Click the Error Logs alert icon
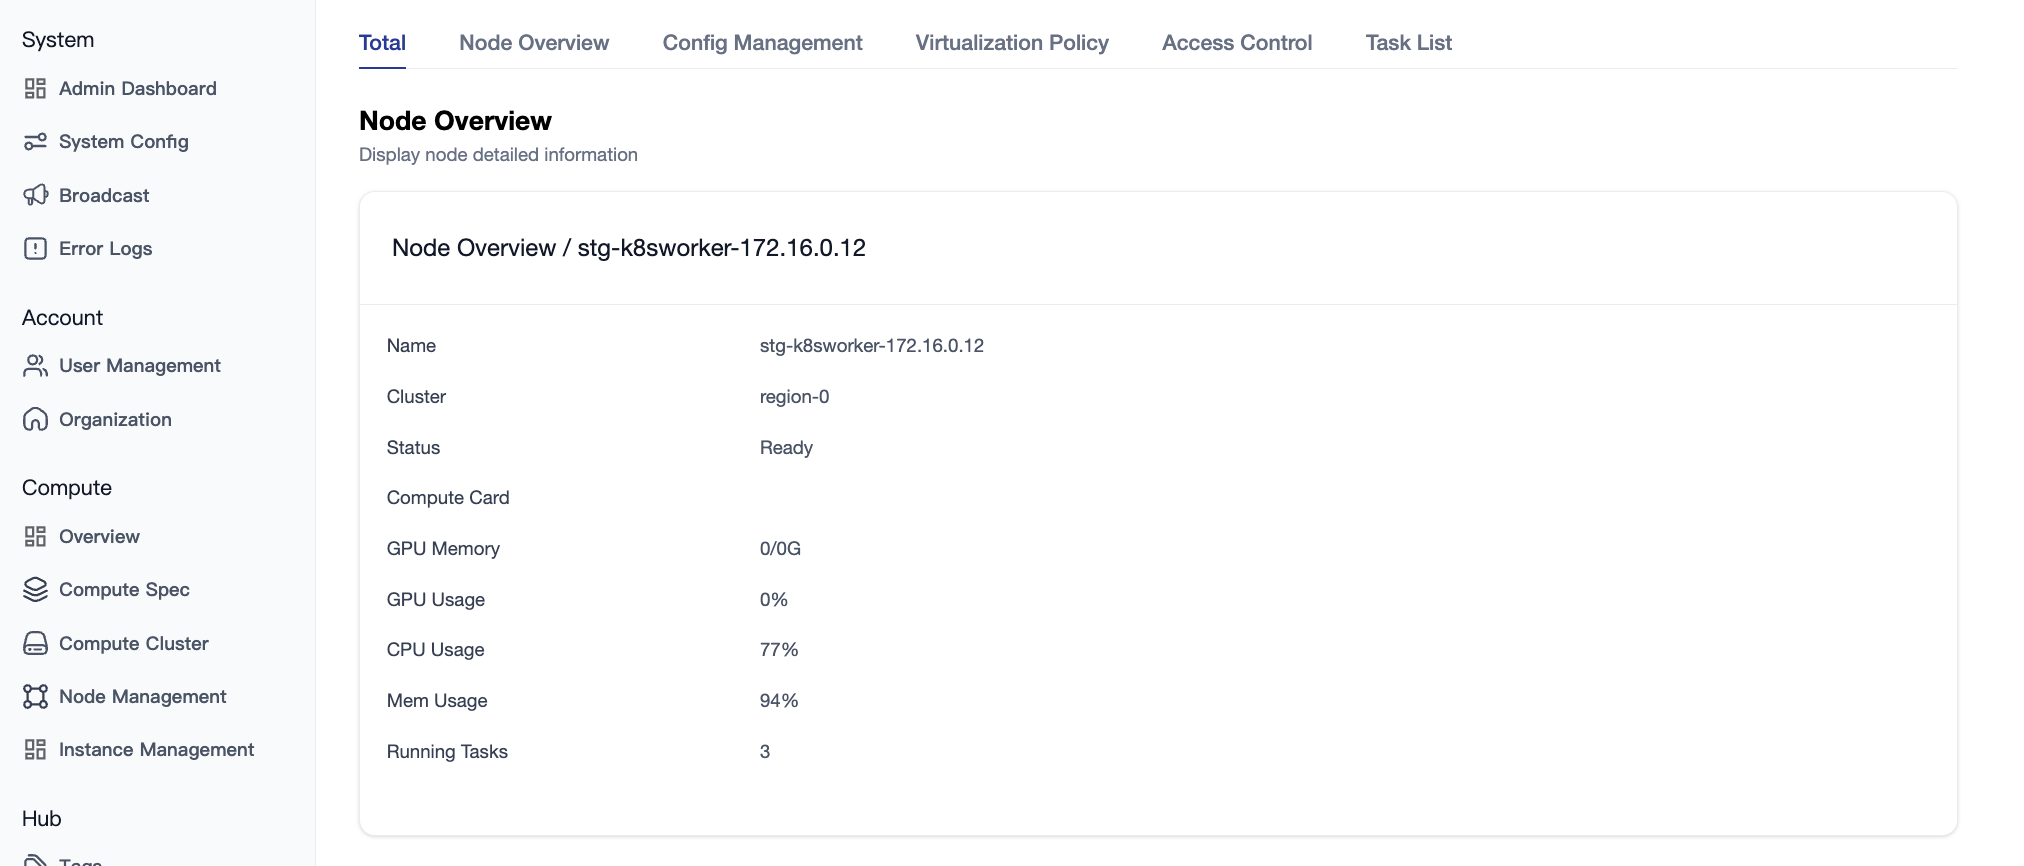Image resolution: width=2024 pixels, height=866 pixels. (35, 249)
